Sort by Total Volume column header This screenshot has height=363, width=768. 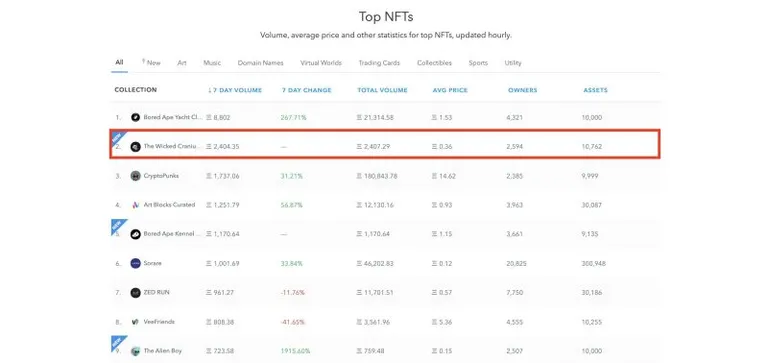(x=383, y=90)
